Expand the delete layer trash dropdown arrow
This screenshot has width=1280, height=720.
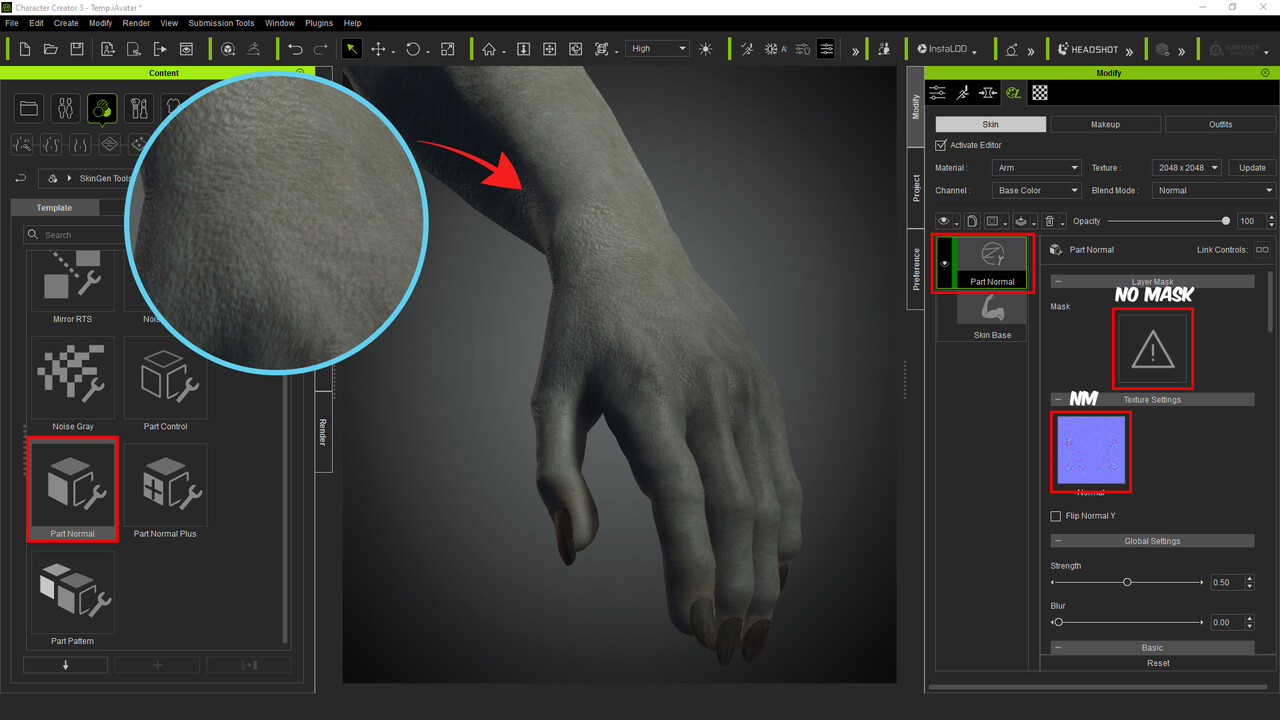pos(1063,223)
